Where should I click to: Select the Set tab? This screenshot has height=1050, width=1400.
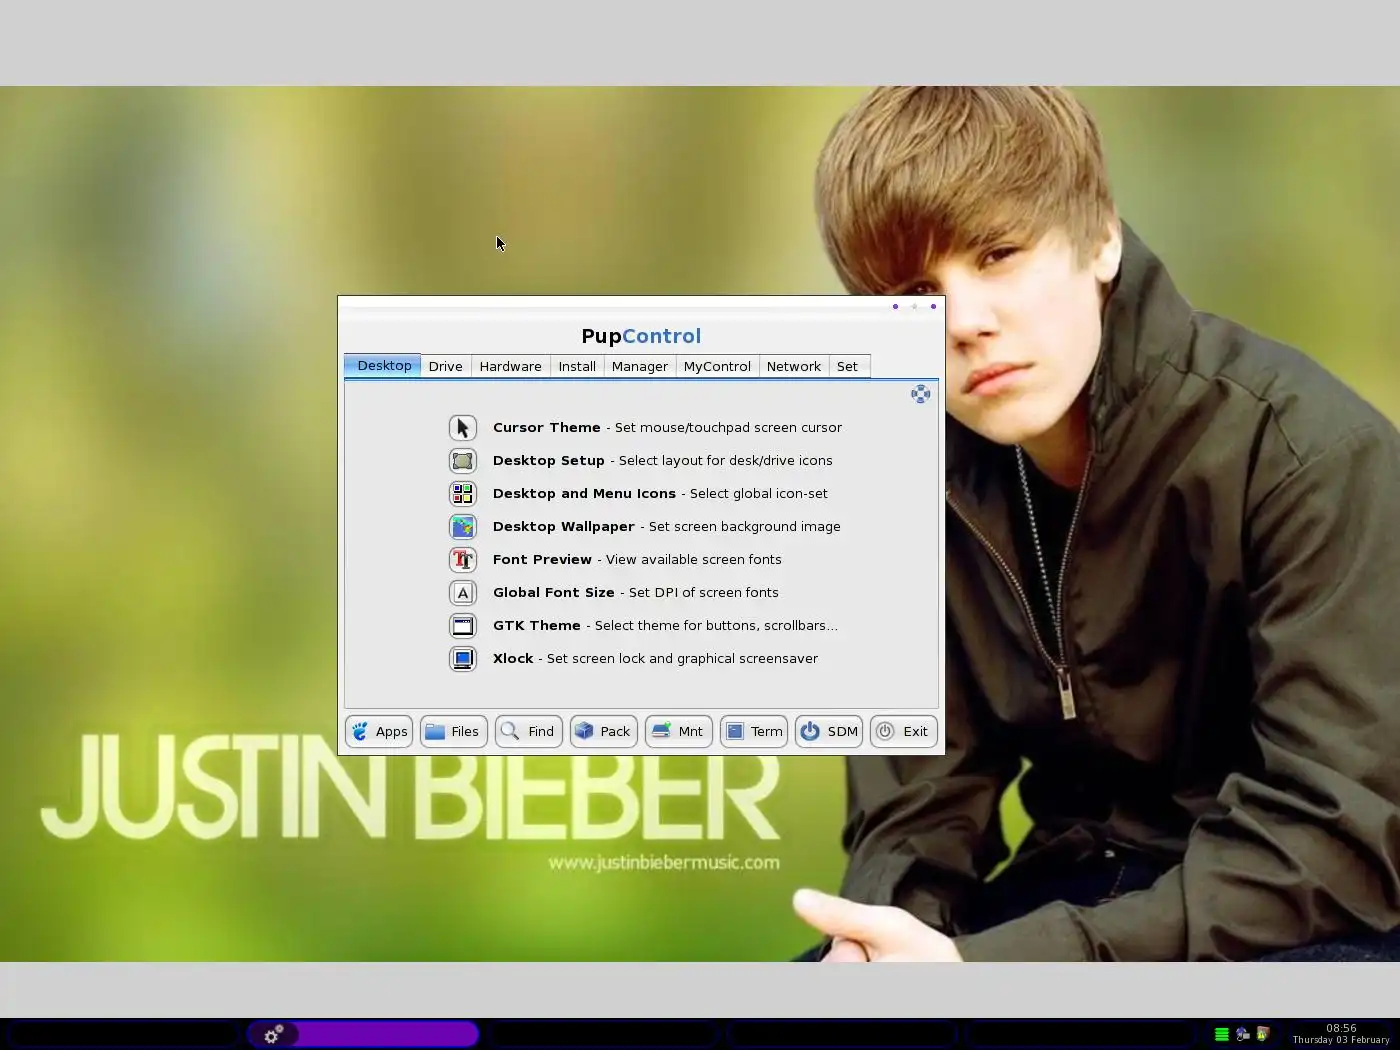pos(847,367)
